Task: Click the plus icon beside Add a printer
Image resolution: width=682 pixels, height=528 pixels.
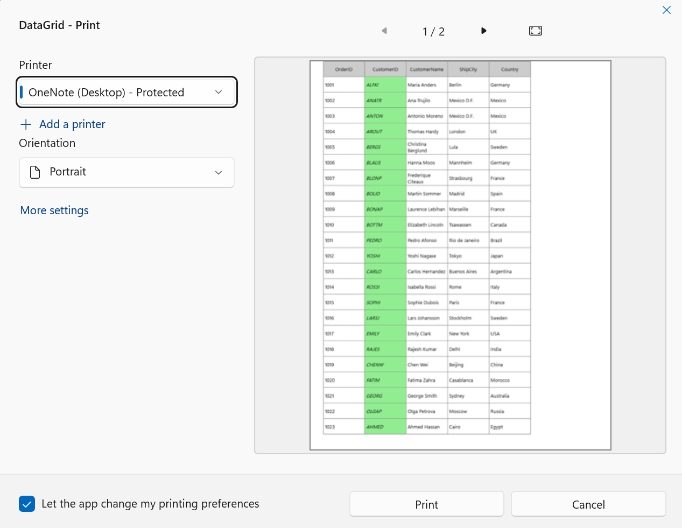Action: [x=26, y=125]
